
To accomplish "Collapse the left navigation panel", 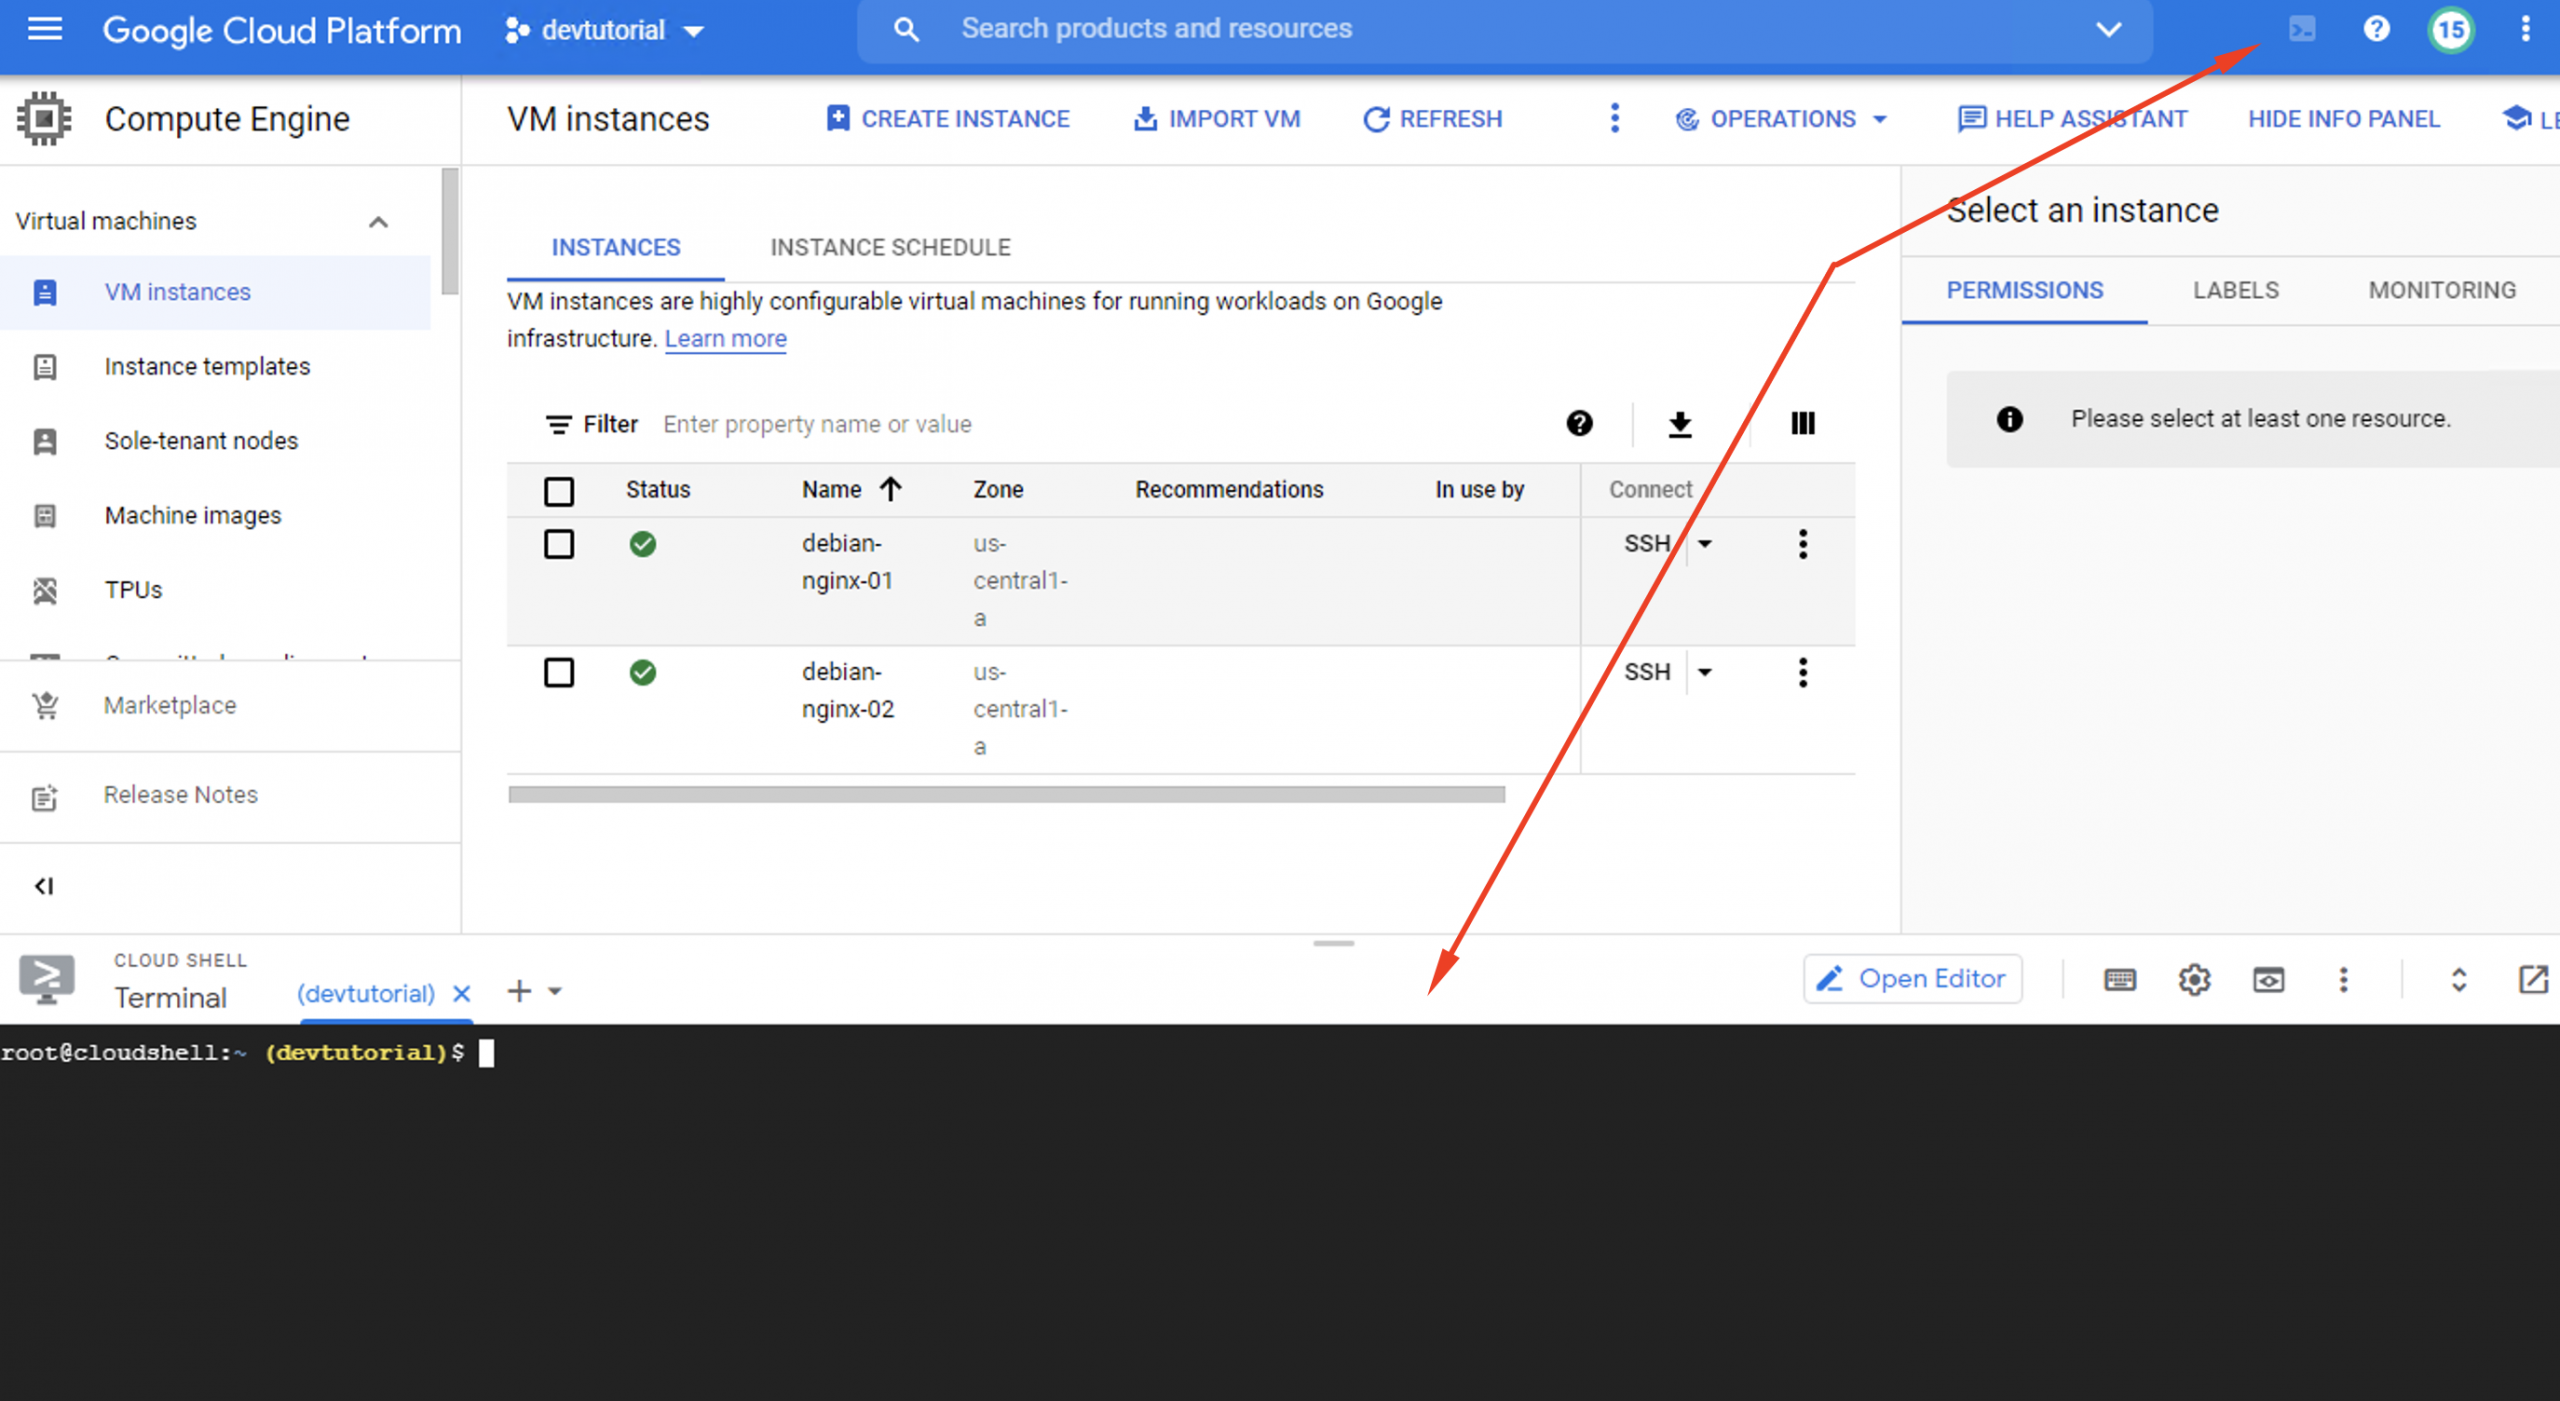I will coord(44,886).
